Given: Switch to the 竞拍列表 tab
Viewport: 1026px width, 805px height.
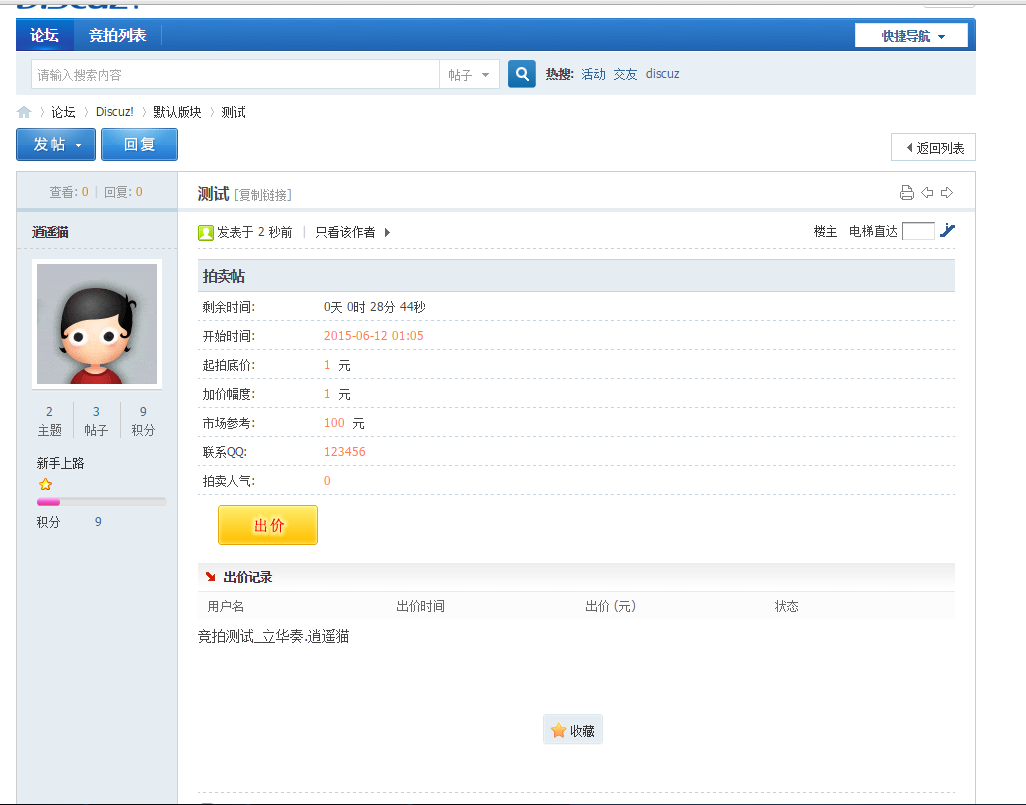Looking at the screenshot, I should point(117,35).
